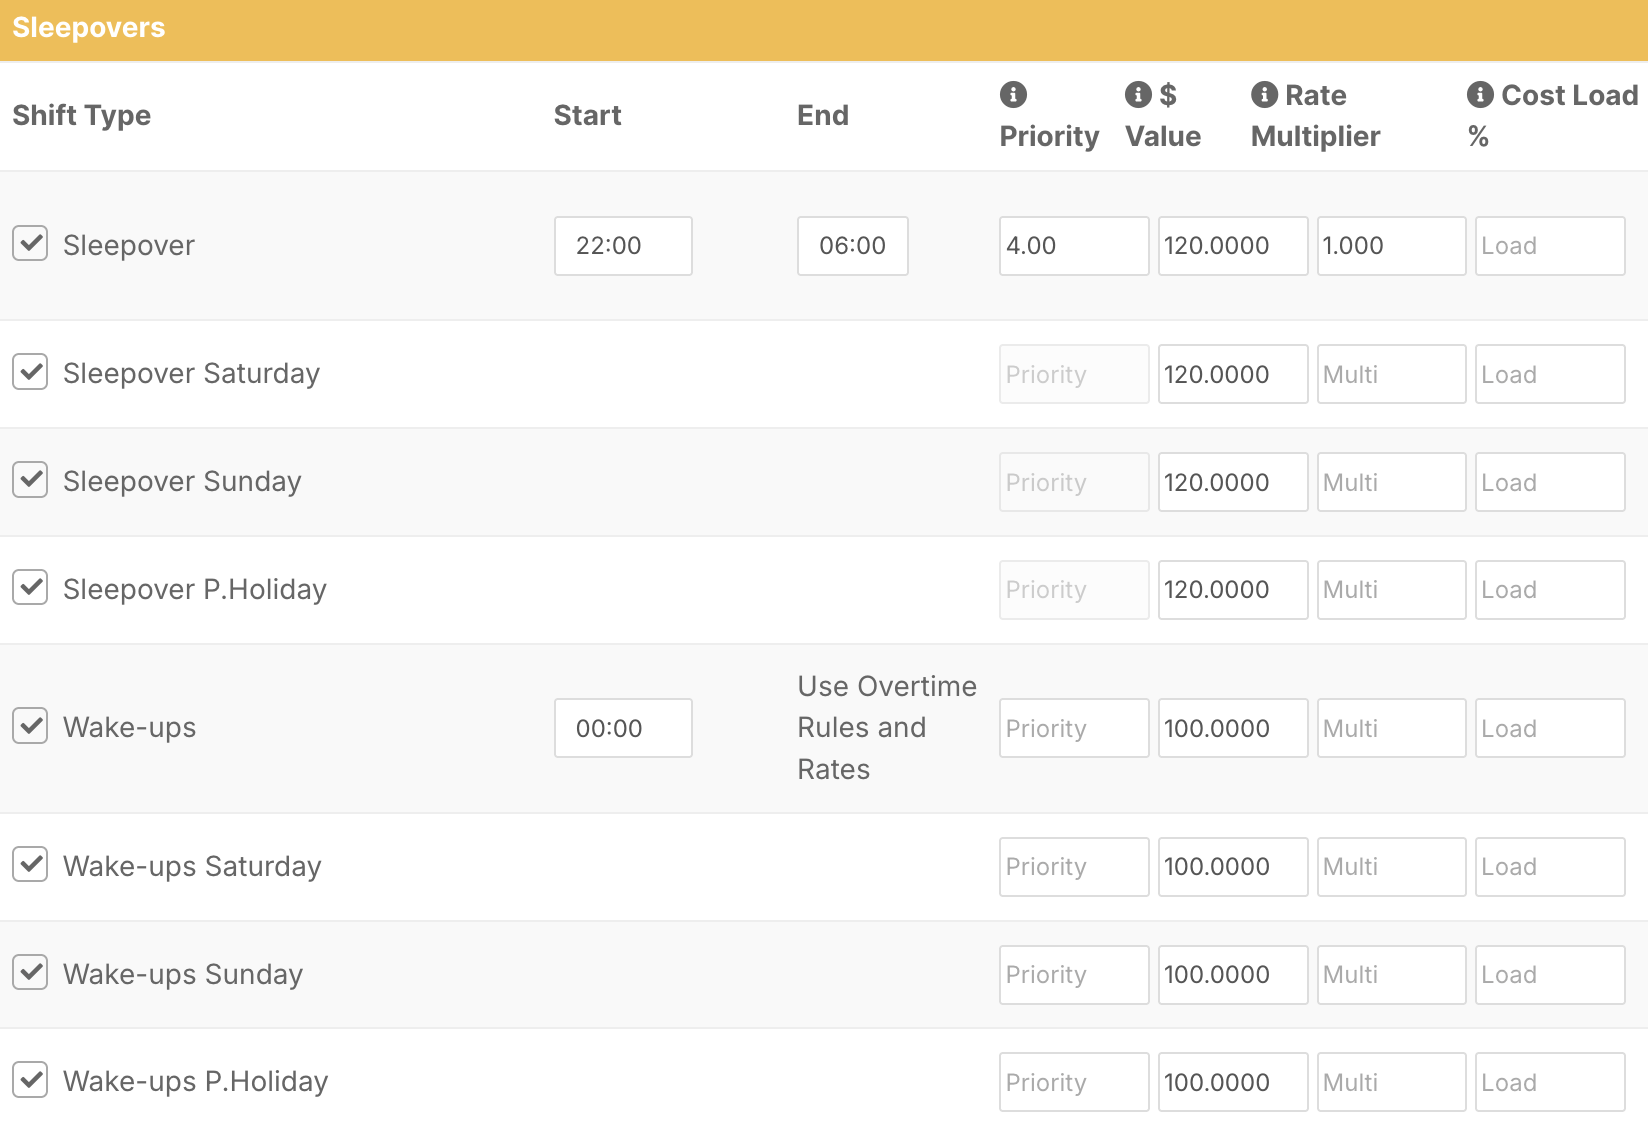Click the Wake-ups Sunday Load field

1550,975
